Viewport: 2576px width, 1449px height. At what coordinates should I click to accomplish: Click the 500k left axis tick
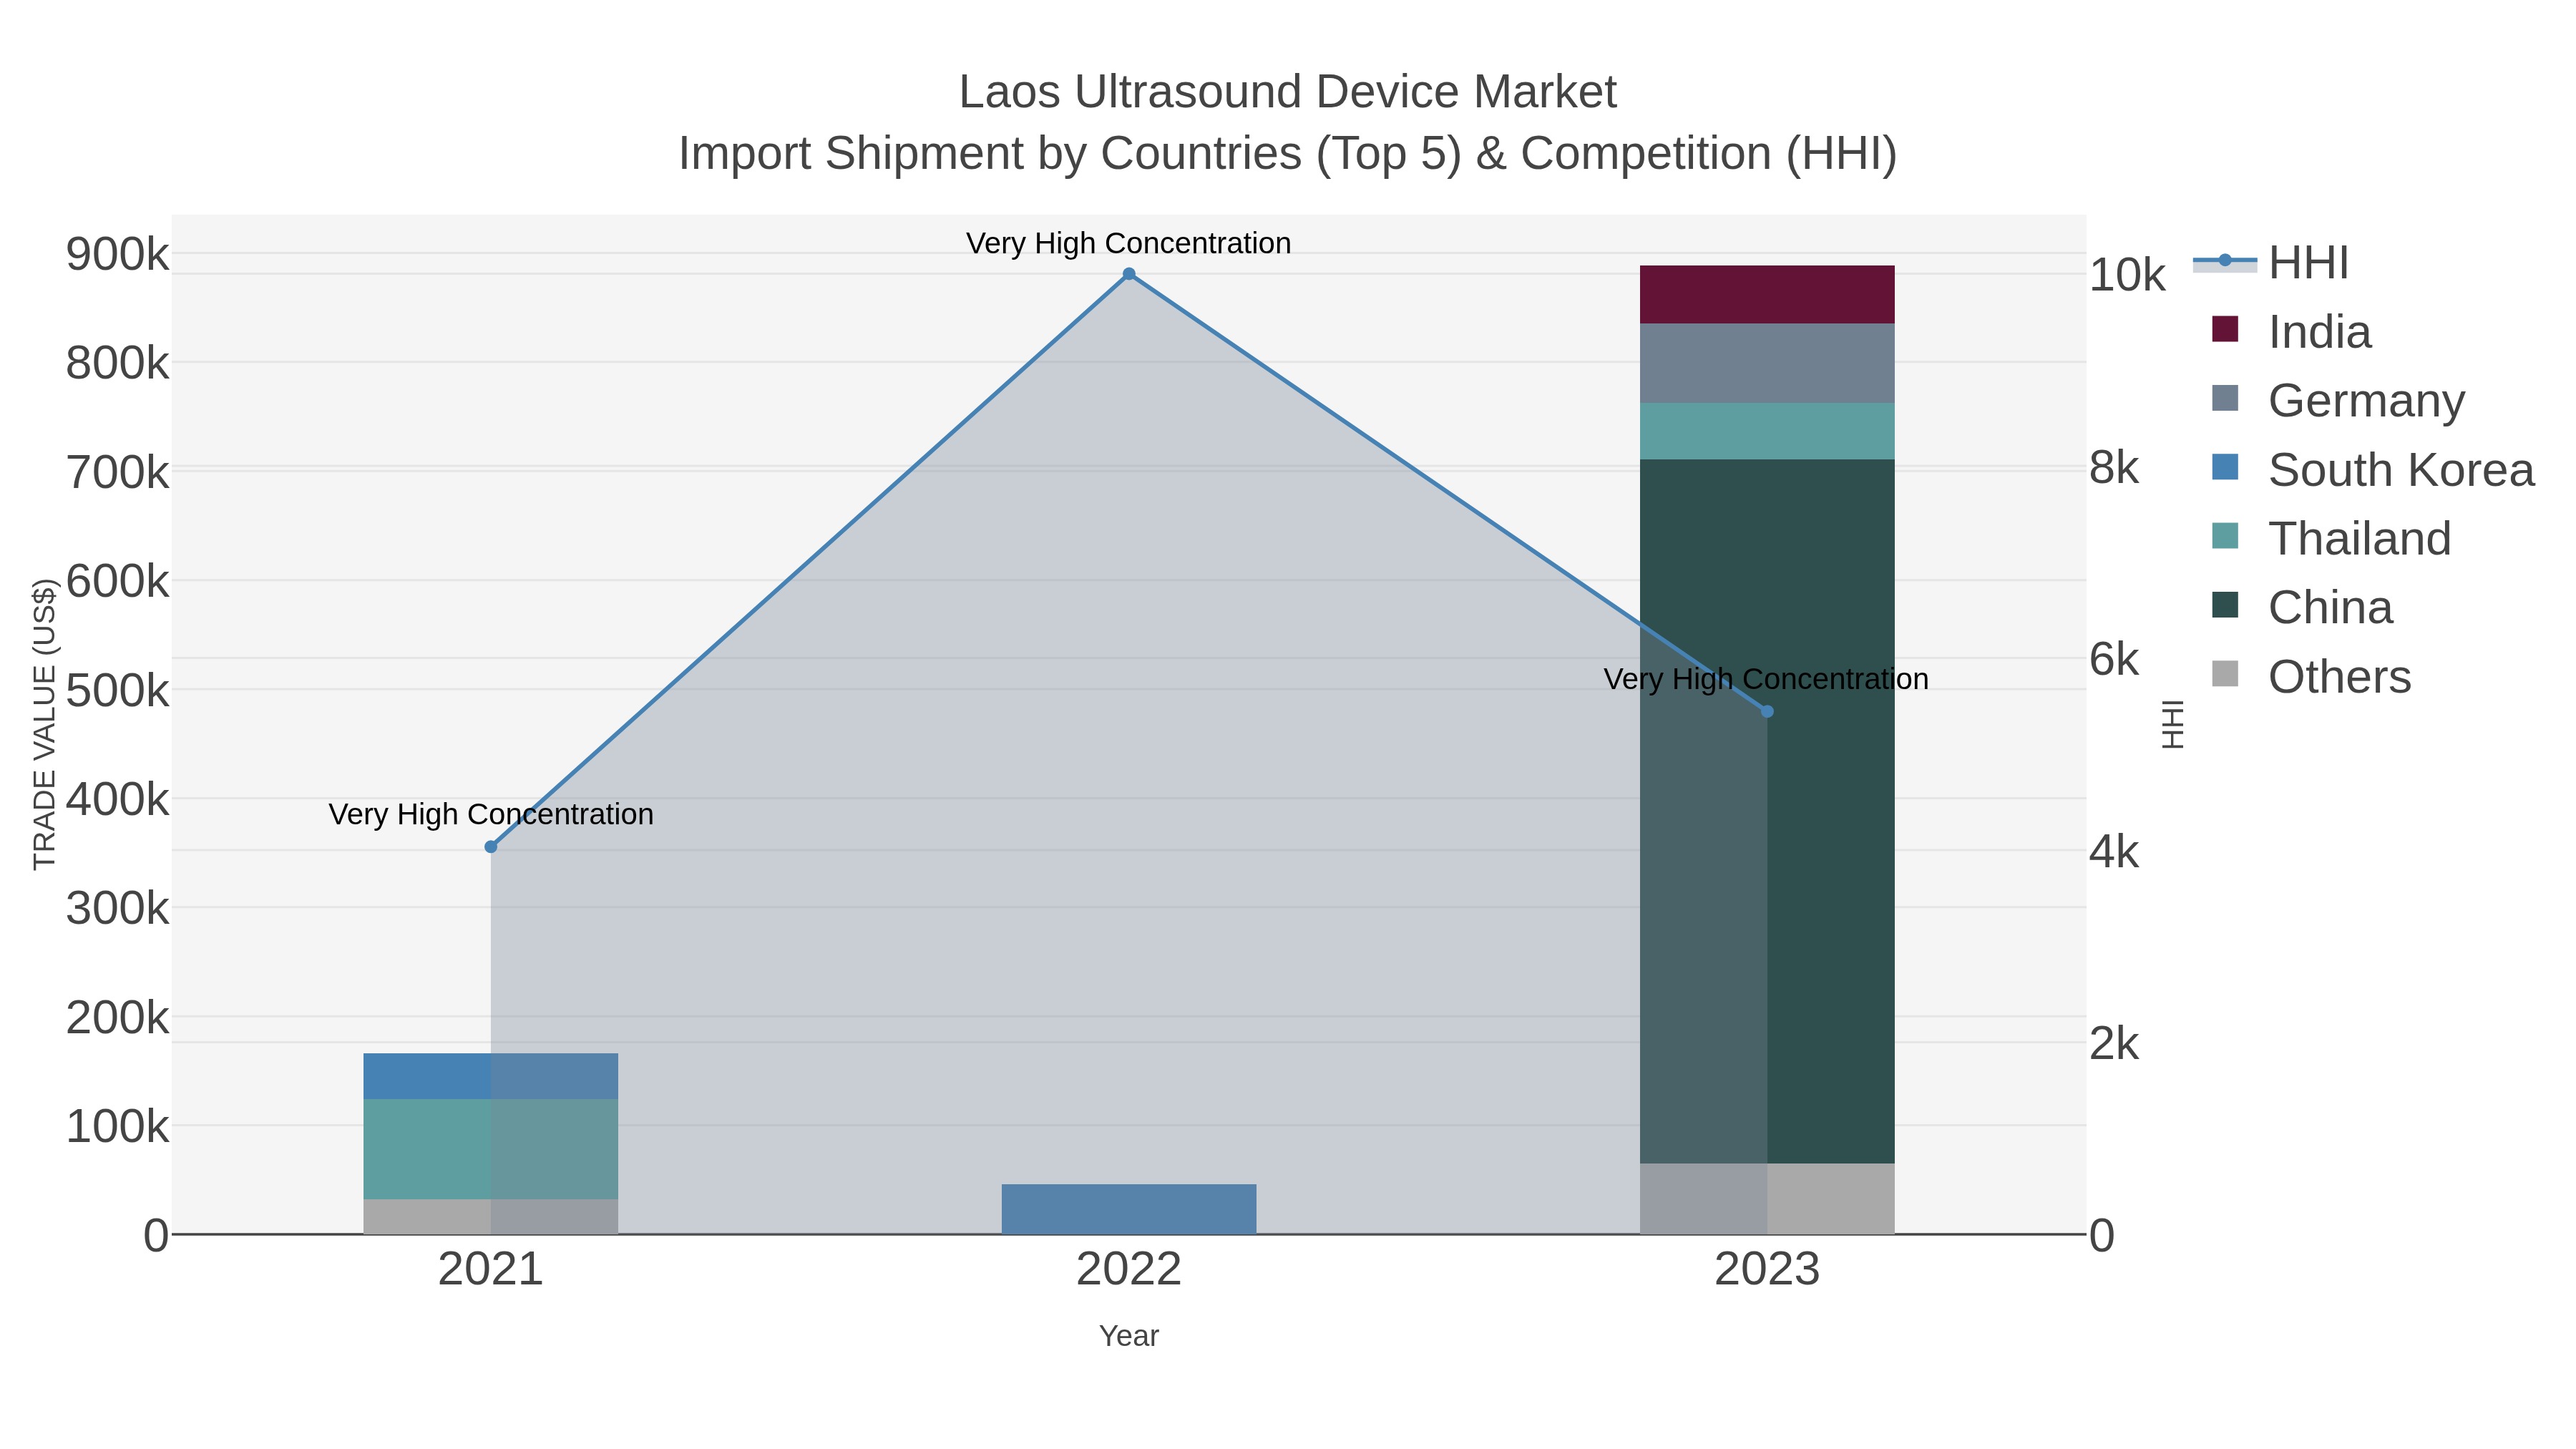pyautogui.click(x=118, y=691)
